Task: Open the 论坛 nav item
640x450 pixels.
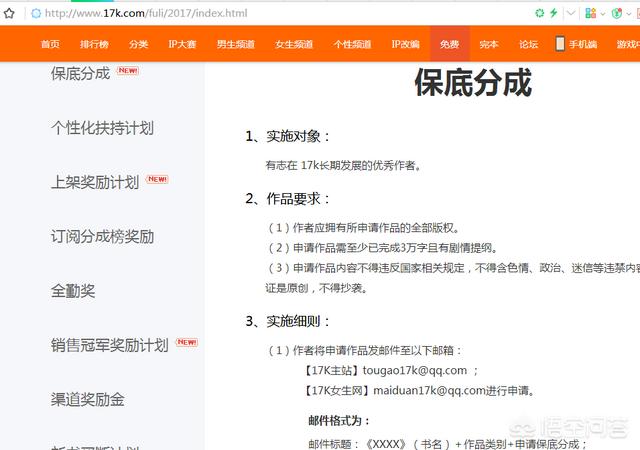Action: coord(528,44)
